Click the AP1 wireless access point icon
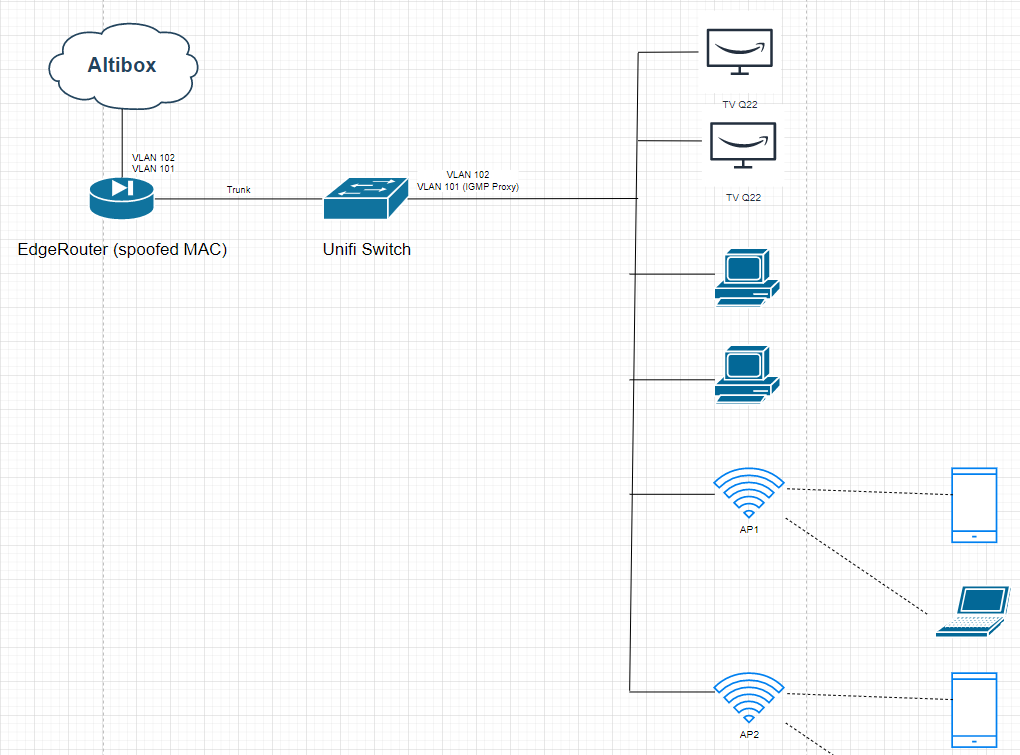The width and height of the screenshot is (1020, 755). point(749,493)
